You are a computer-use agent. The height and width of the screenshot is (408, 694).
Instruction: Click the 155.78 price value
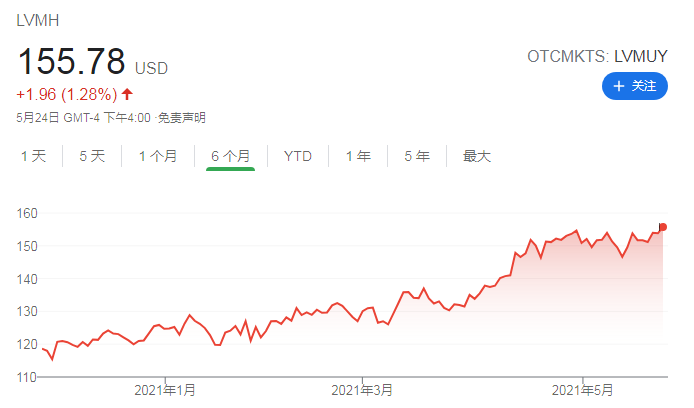[x=71, y=61]
